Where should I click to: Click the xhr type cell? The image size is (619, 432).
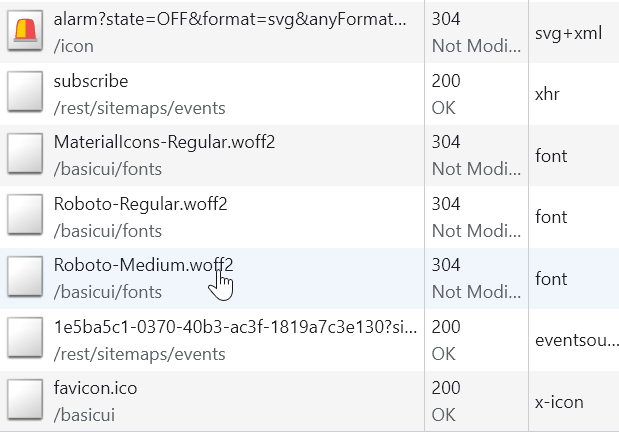(548, 94)
